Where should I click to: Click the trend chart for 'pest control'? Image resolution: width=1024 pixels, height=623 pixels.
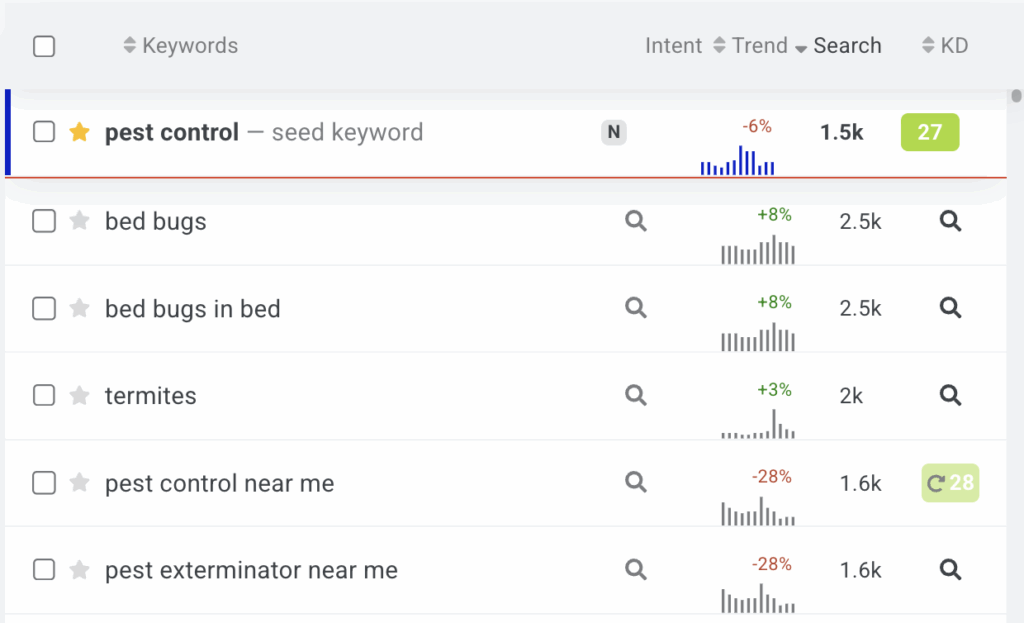(x=738, y=161)
